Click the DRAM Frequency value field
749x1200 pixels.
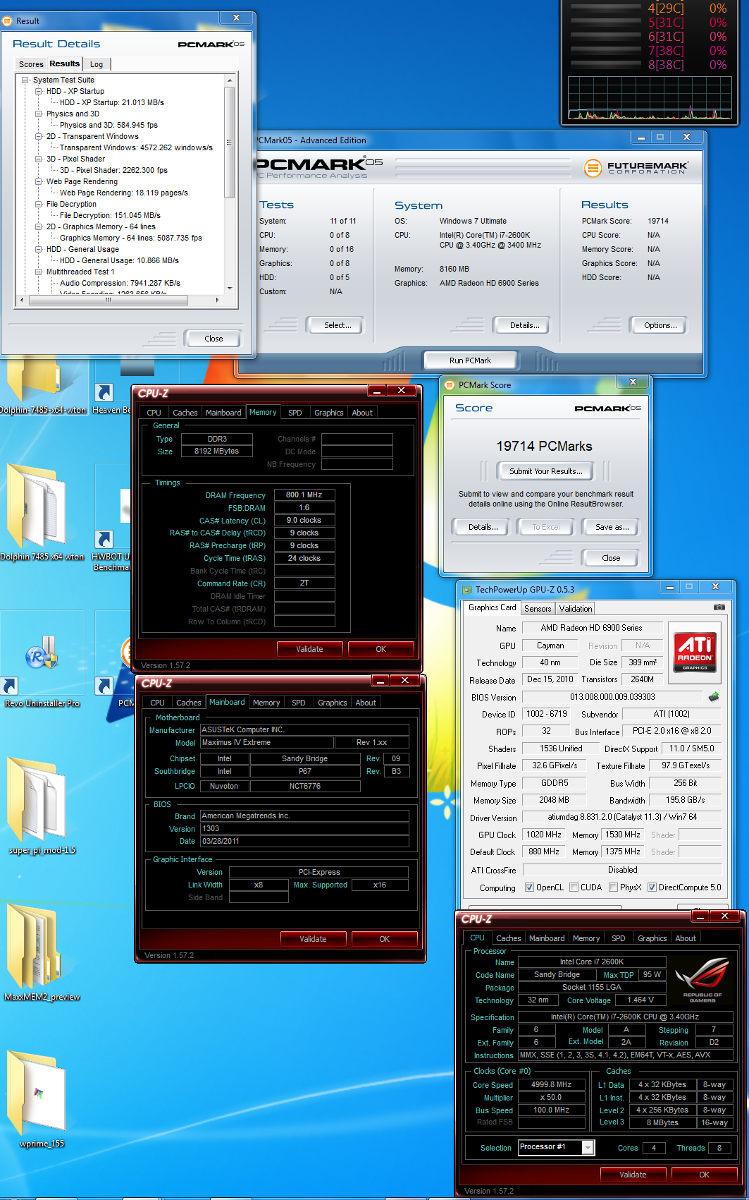pyautogui.click(x=304, y=495)
